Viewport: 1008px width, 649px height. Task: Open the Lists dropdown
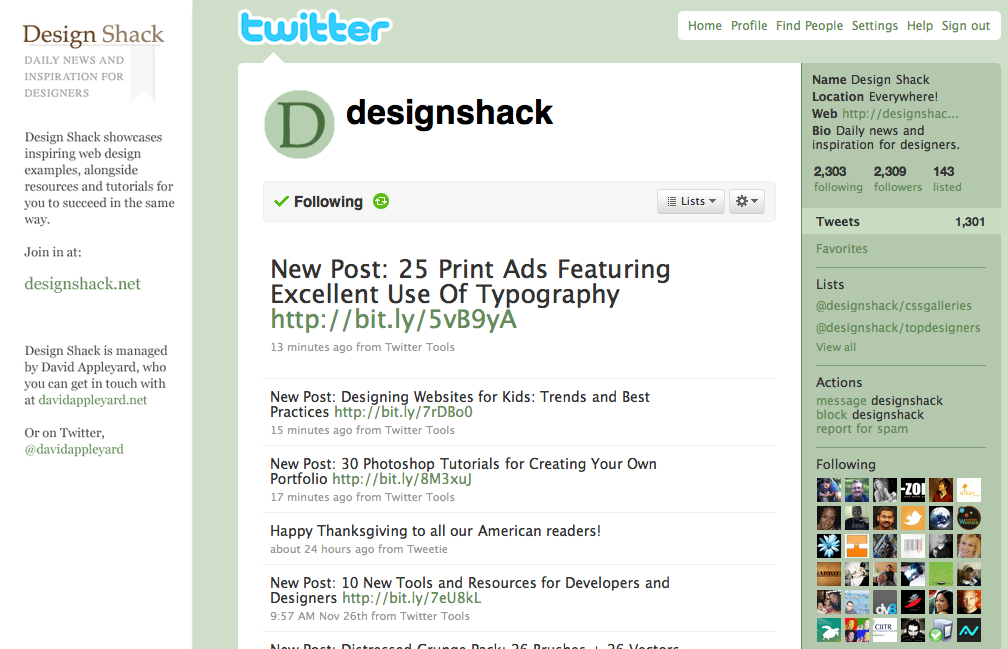click(x=691, y=201)
